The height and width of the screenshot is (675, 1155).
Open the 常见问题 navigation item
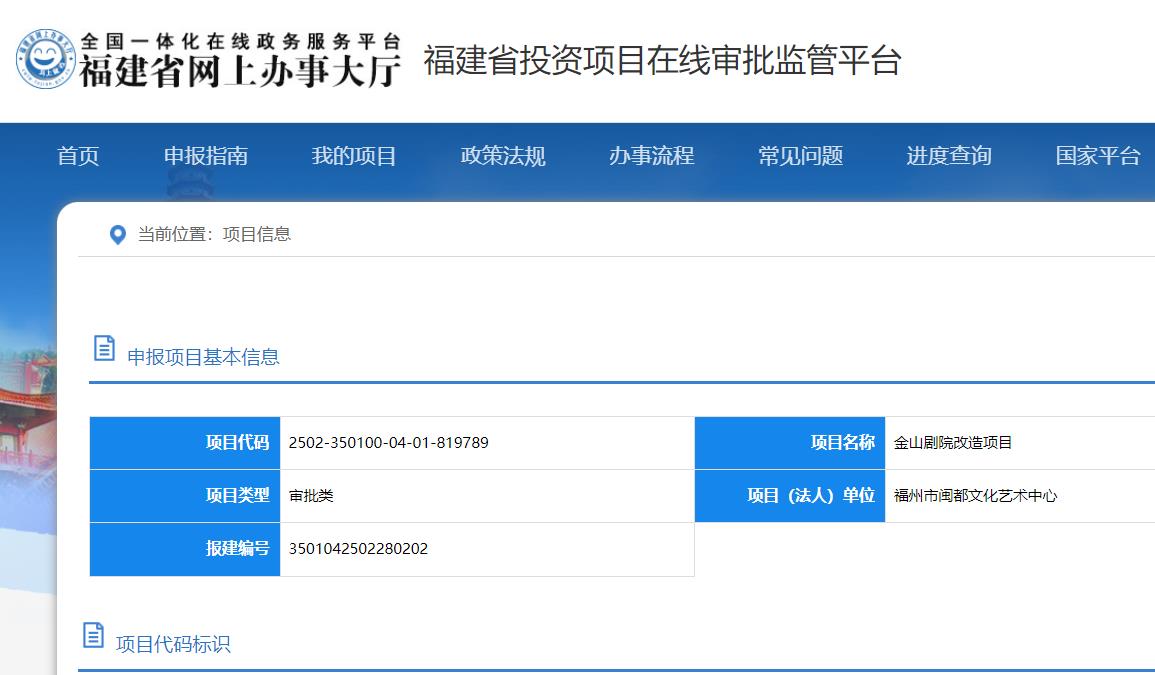(801, 156)
